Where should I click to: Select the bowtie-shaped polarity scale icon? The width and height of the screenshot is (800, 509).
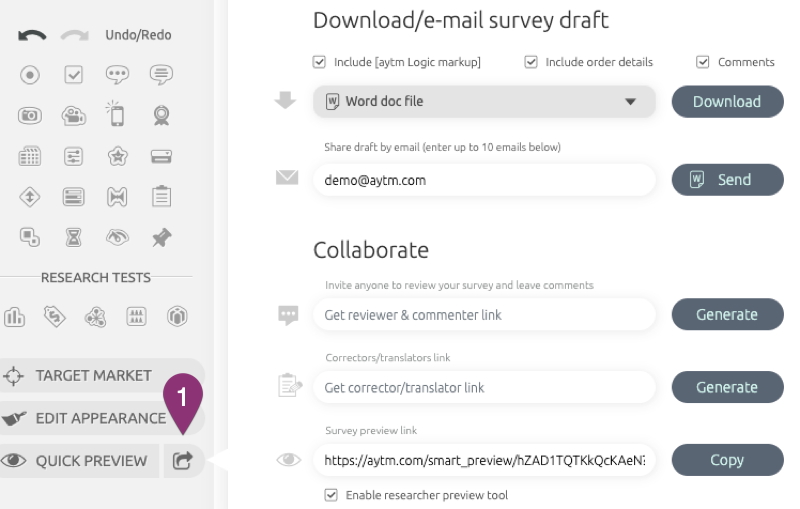coord(117,197)
